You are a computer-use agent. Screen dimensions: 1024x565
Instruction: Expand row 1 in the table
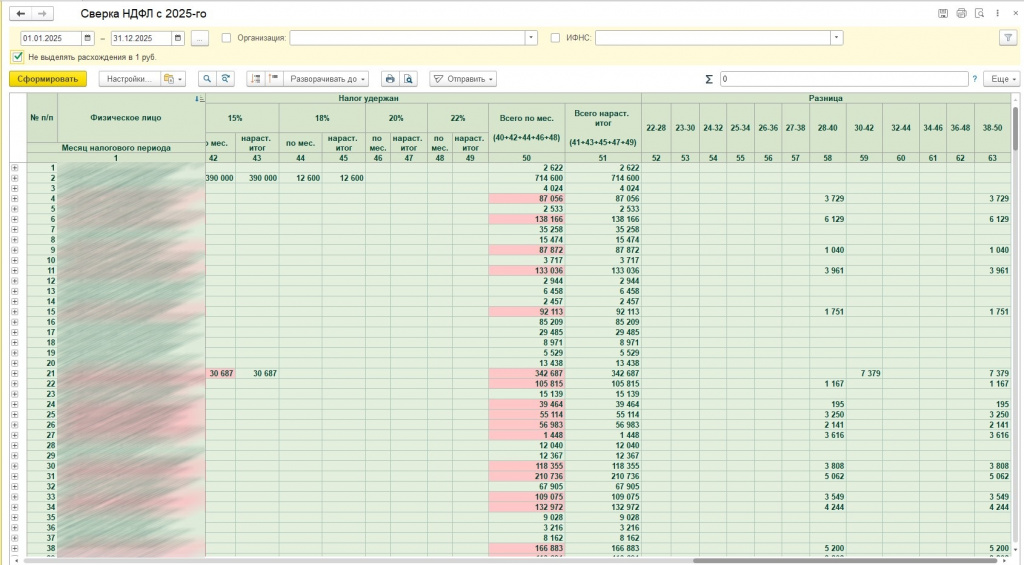(15, 168)
